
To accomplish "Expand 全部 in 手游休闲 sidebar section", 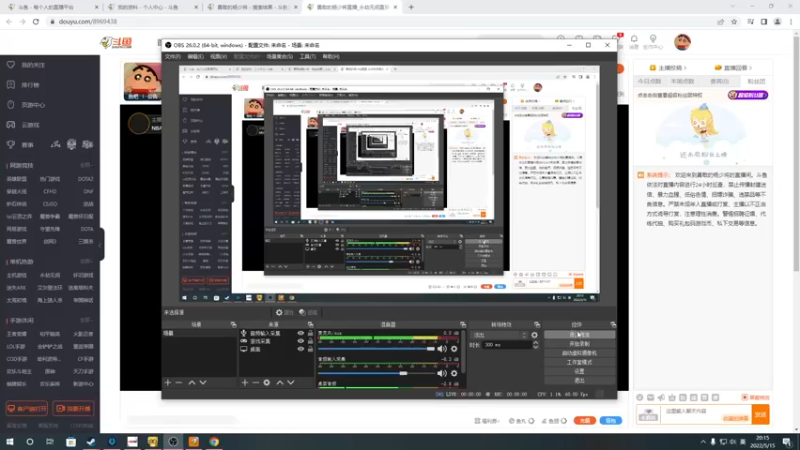I will [x=86, y=320].
